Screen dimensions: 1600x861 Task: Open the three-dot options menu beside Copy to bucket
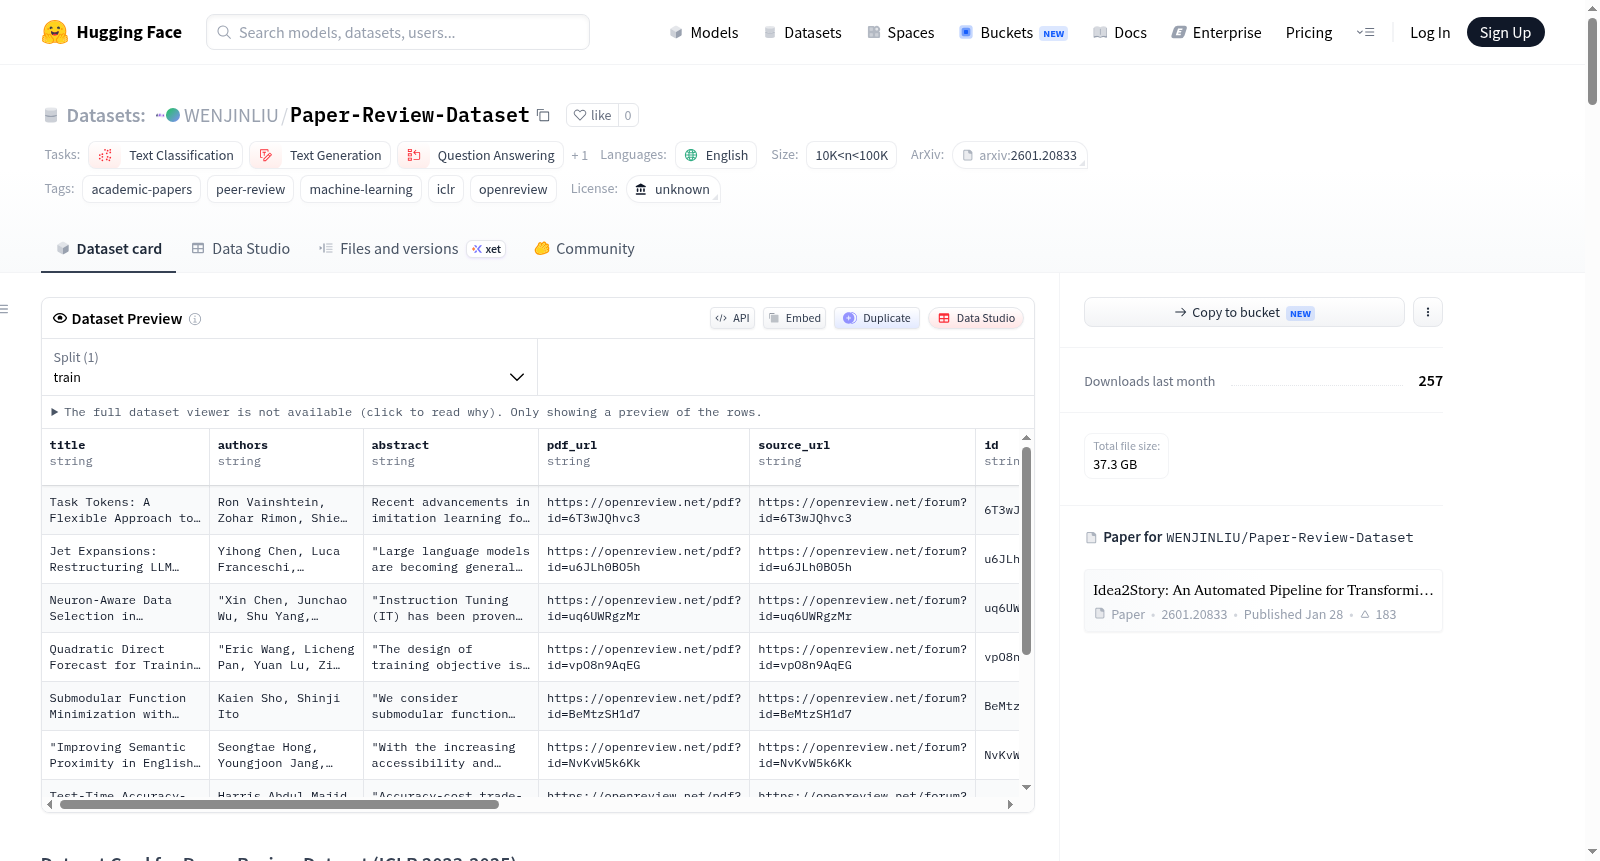pyautogui.click(x=1427, y=312)
